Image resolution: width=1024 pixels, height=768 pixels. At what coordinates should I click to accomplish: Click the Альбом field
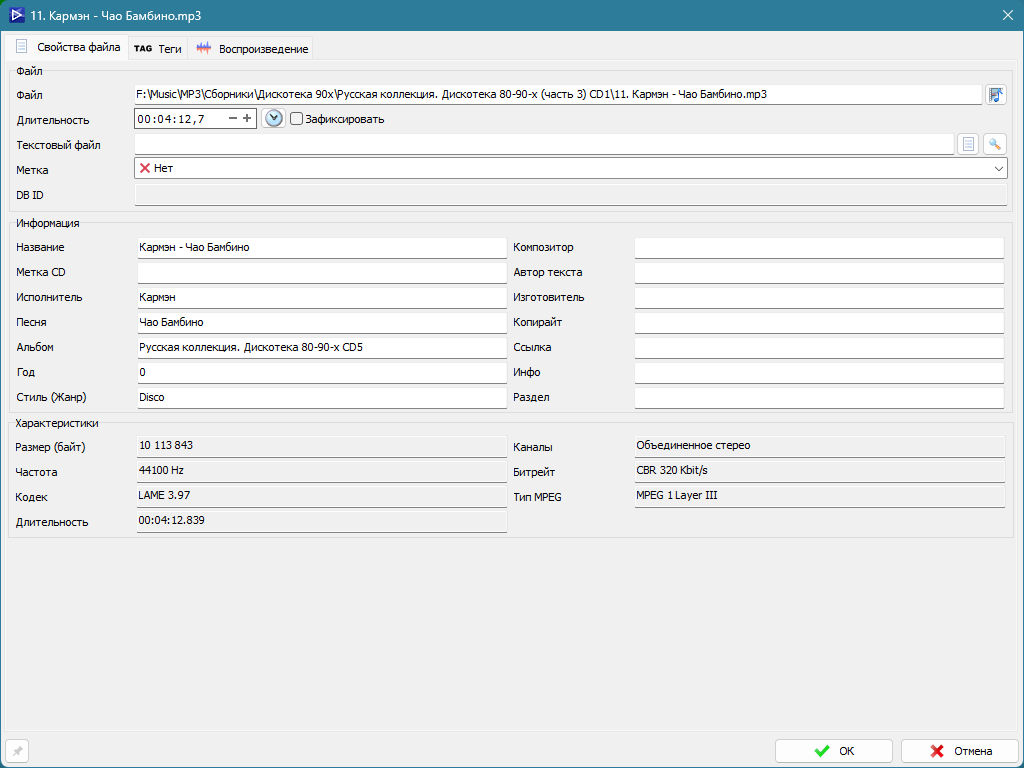(x=322, y=347)
